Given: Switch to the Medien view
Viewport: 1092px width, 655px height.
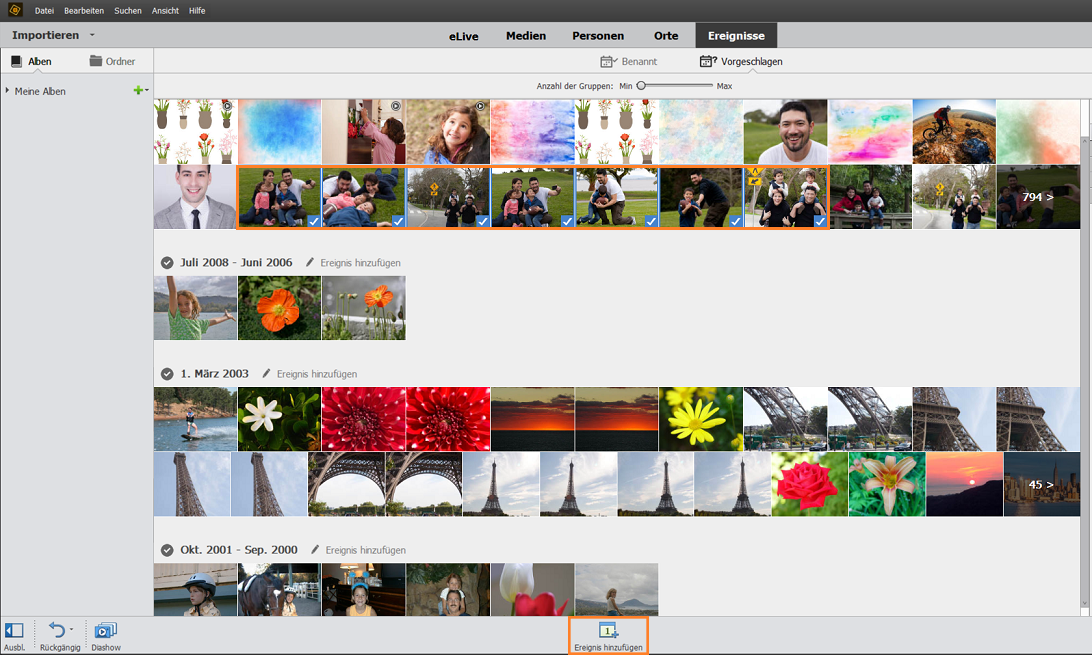Looking at the screenshot, I should 526,35.
